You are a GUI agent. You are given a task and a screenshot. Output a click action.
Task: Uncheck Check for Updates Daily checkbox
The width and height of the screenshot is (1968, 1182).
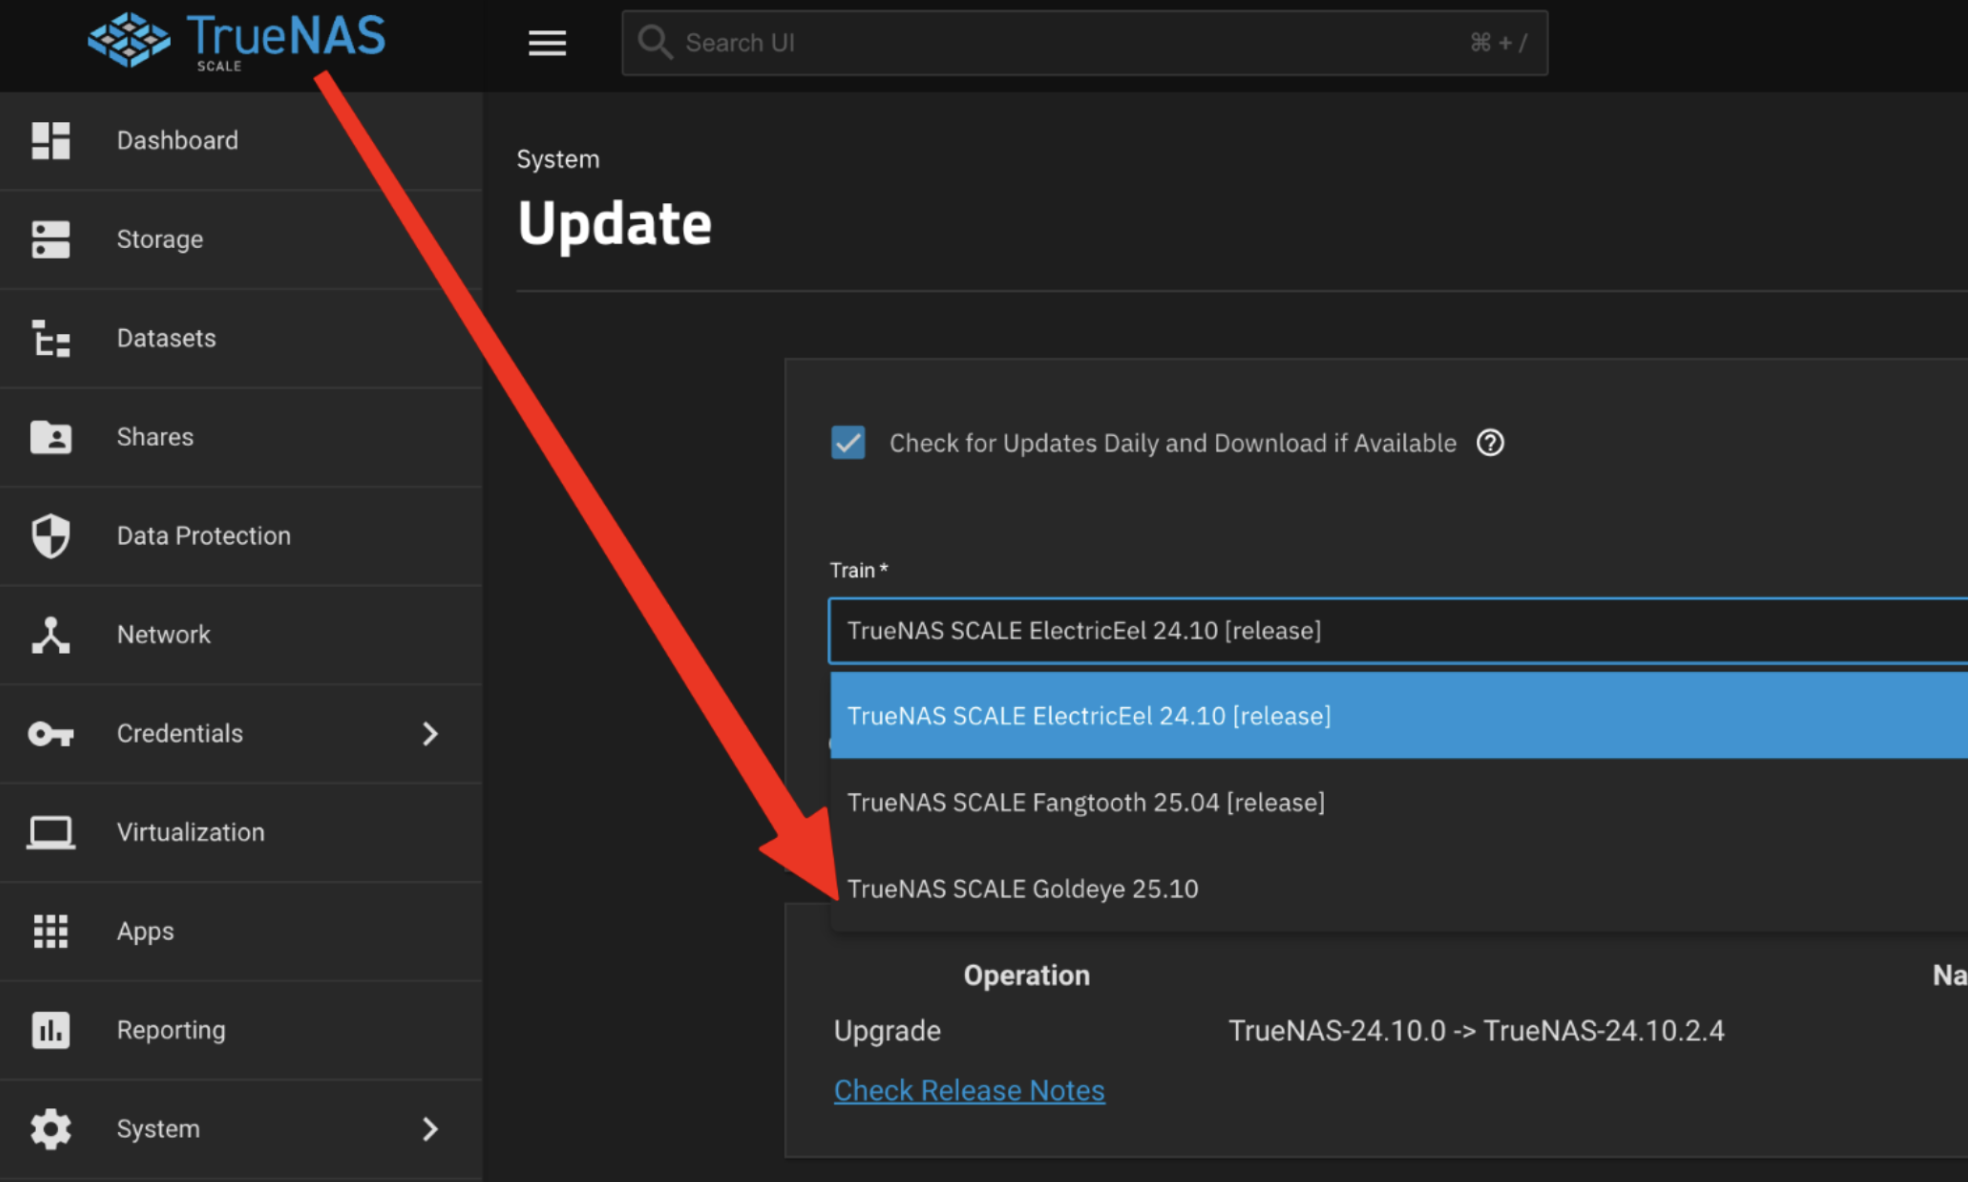(x=848, y=443)
